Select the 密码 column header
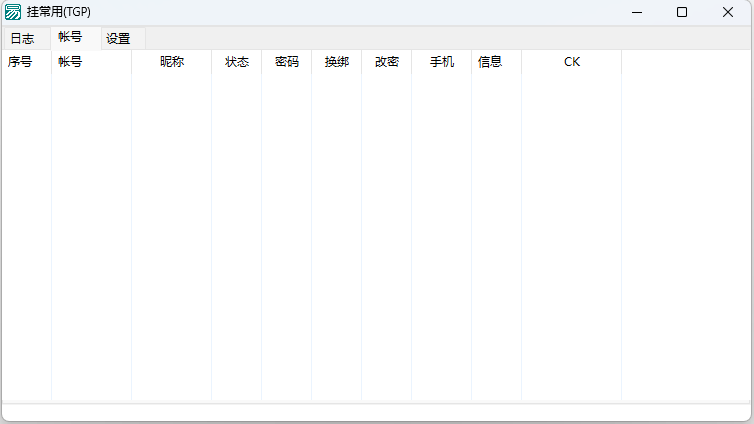Screen dimensions: 754x424 pos(287,62)
